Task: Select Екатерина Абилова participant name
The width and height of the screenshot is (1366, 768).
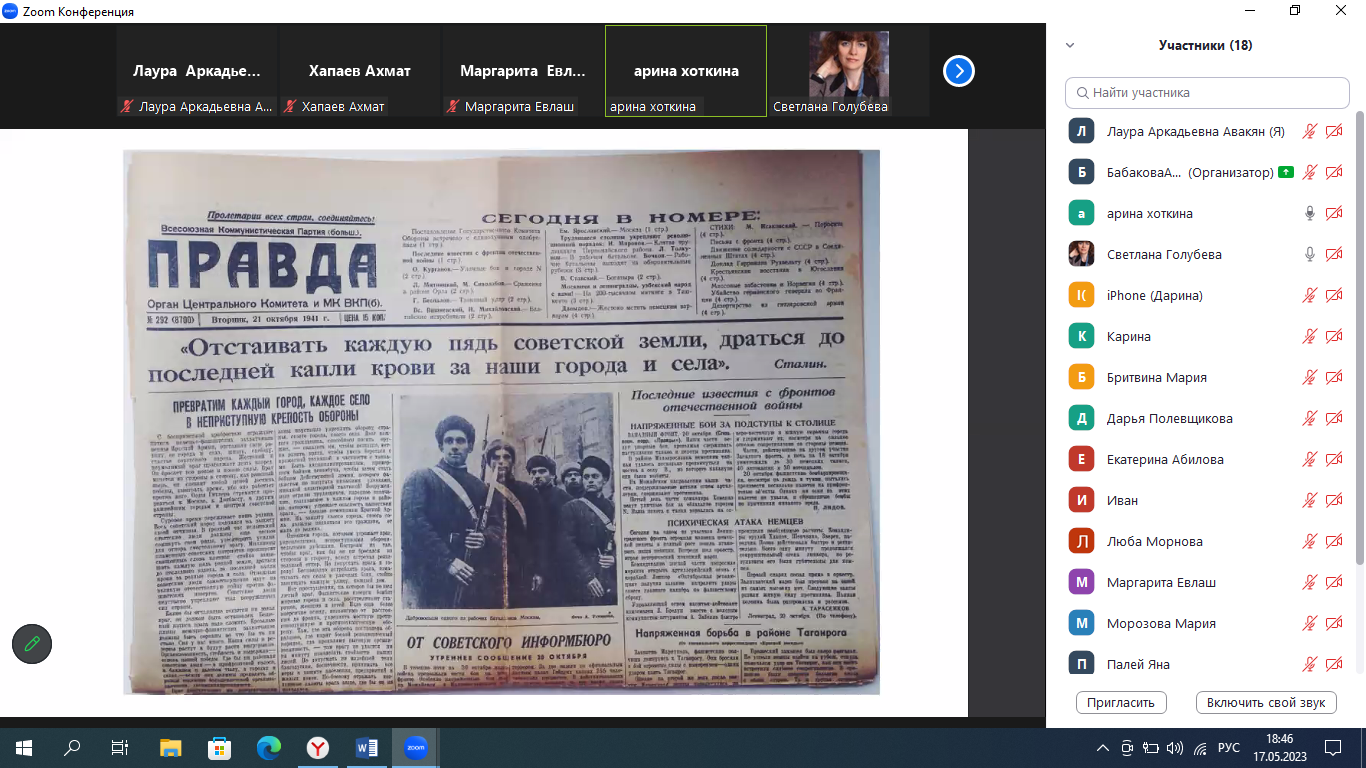Action: (1165, 459)
